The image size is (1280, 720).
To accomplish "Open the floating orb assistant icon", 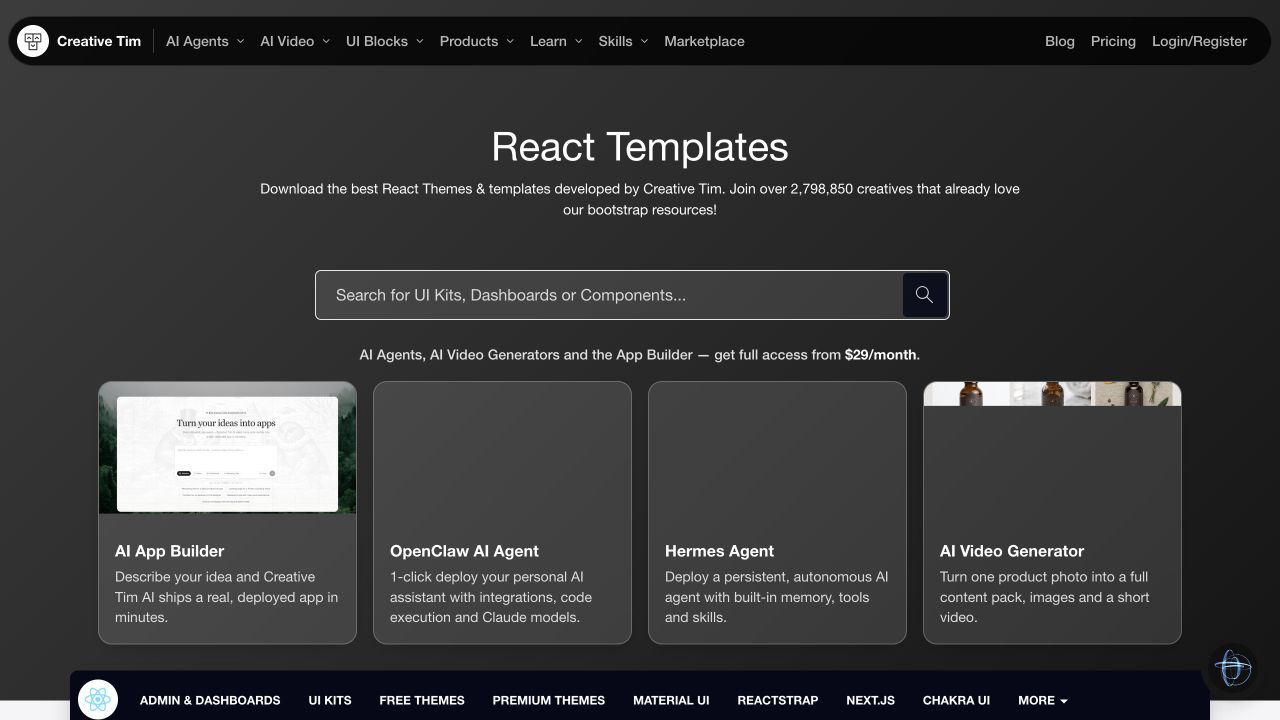I will point(1232,668).
